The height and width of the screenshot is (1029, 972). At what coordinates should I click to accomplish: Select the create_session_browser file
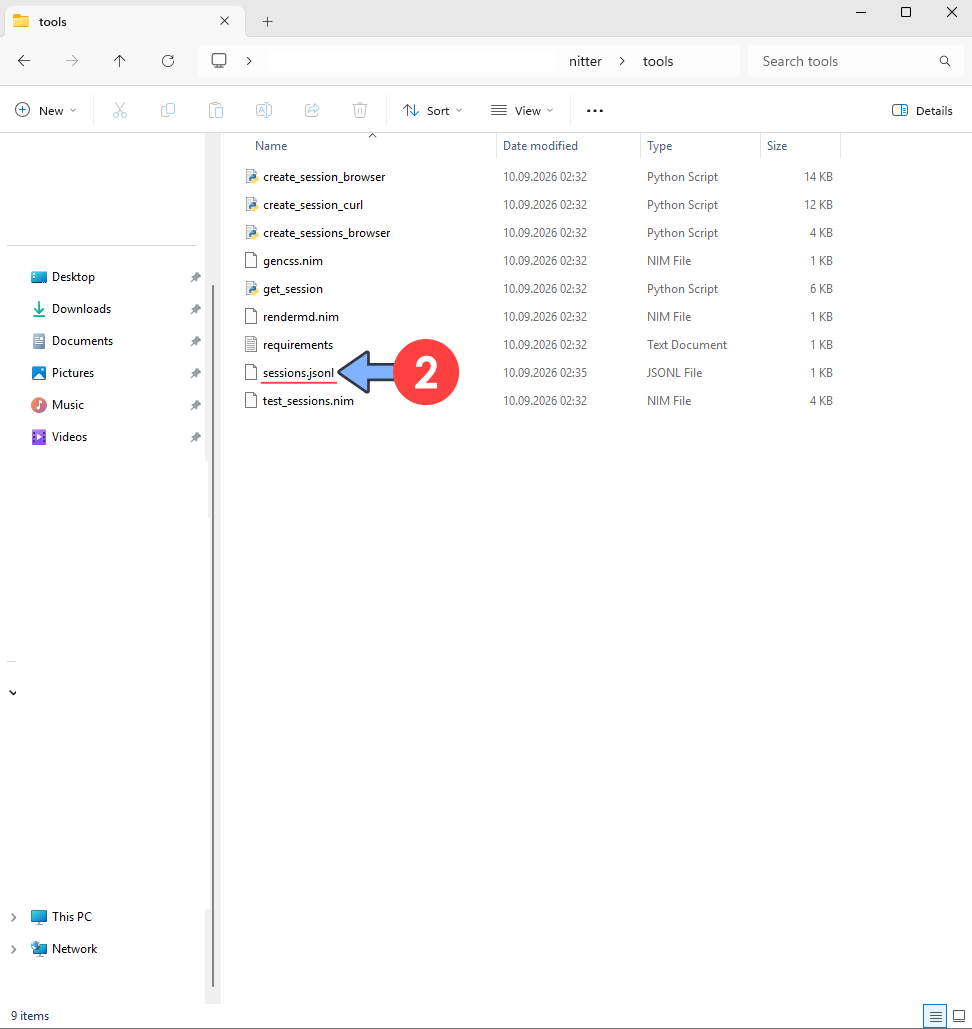(324, 177)
